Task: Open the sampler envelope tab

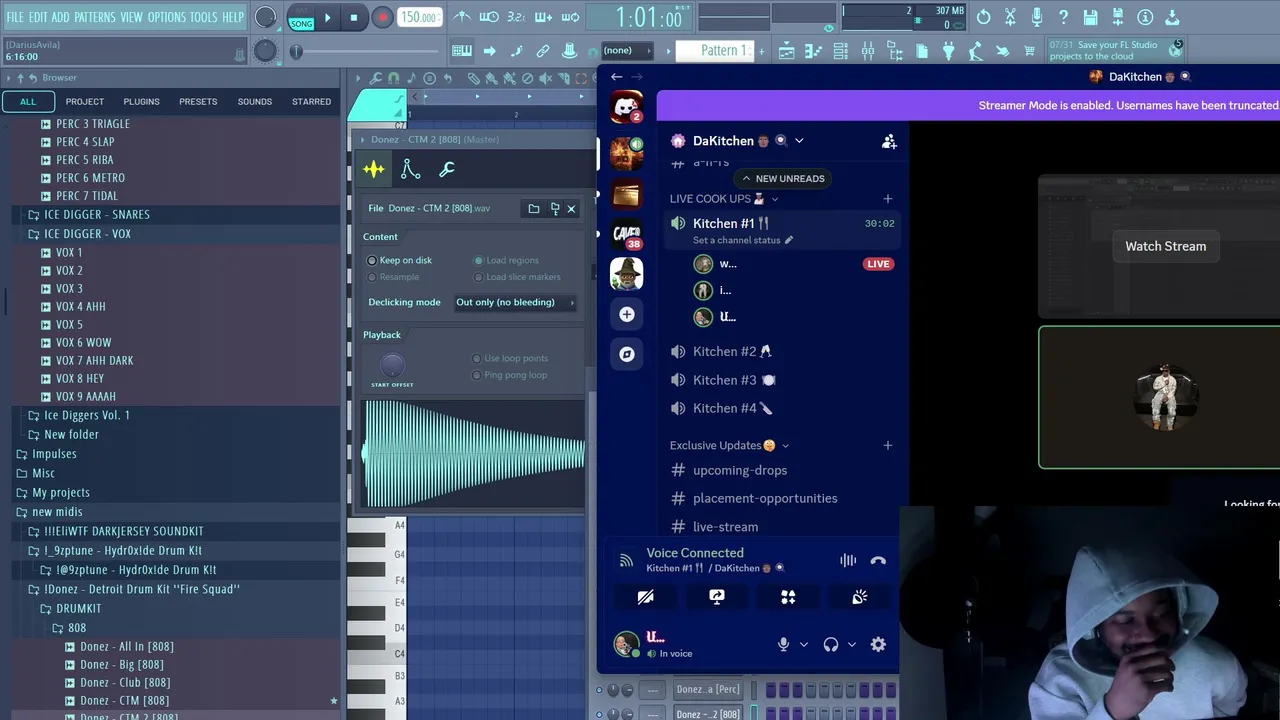Action: 410,169
